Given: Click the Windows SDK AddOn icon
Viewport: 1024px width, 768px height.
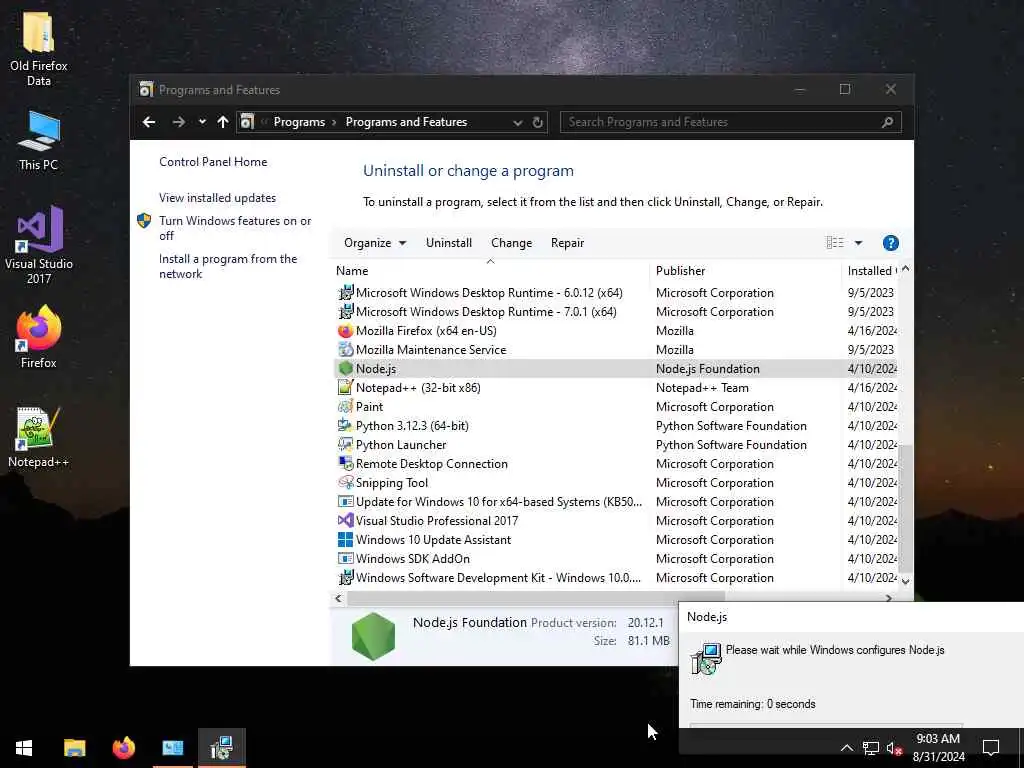Looking at the screenshot, I should click(x=345, y=558).
